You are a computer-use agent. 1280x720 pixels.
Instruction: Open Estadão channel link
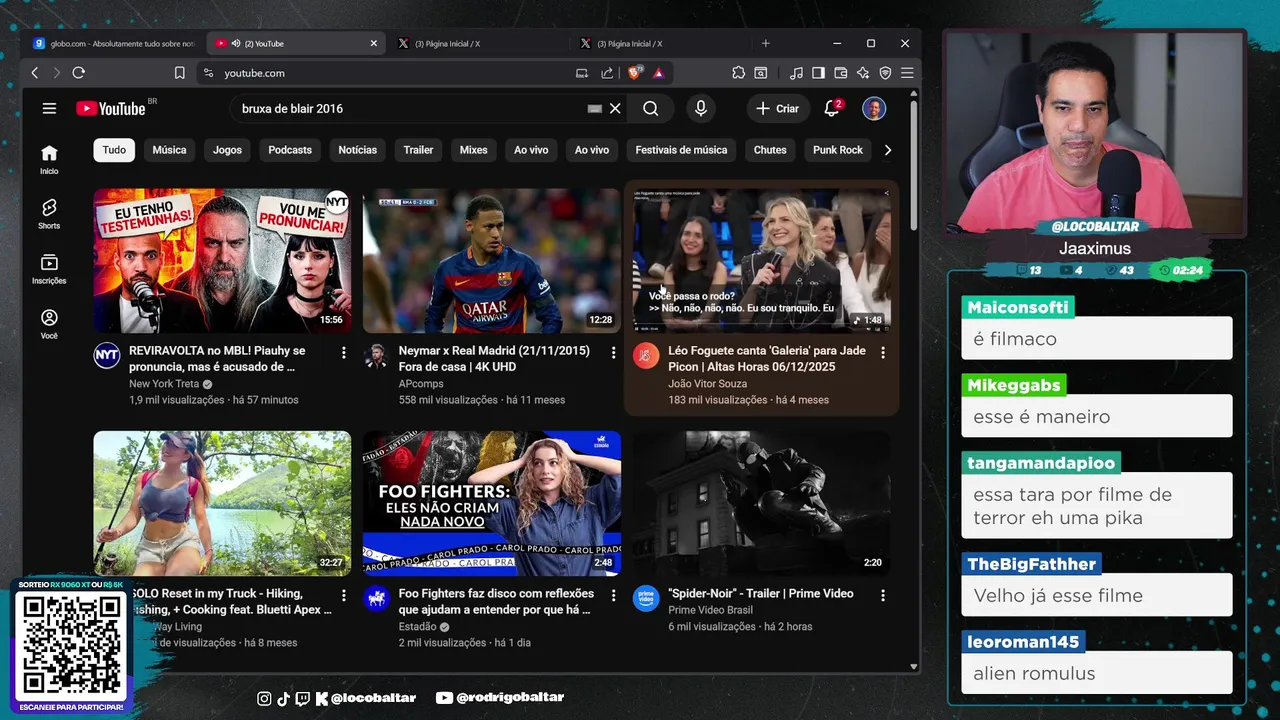(x=417, y=627)
